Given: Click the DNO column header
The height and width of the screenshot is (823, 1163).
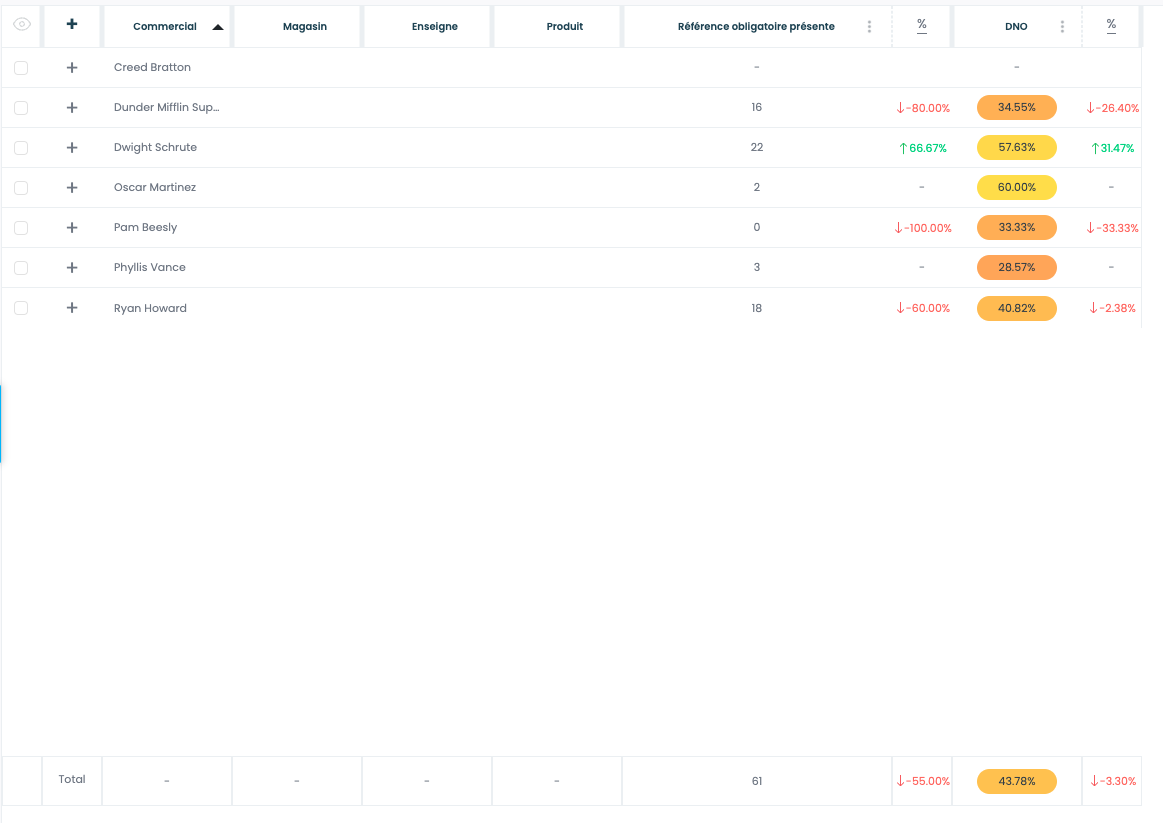Looking at the screenshot, I should [x=1016, y=27].
